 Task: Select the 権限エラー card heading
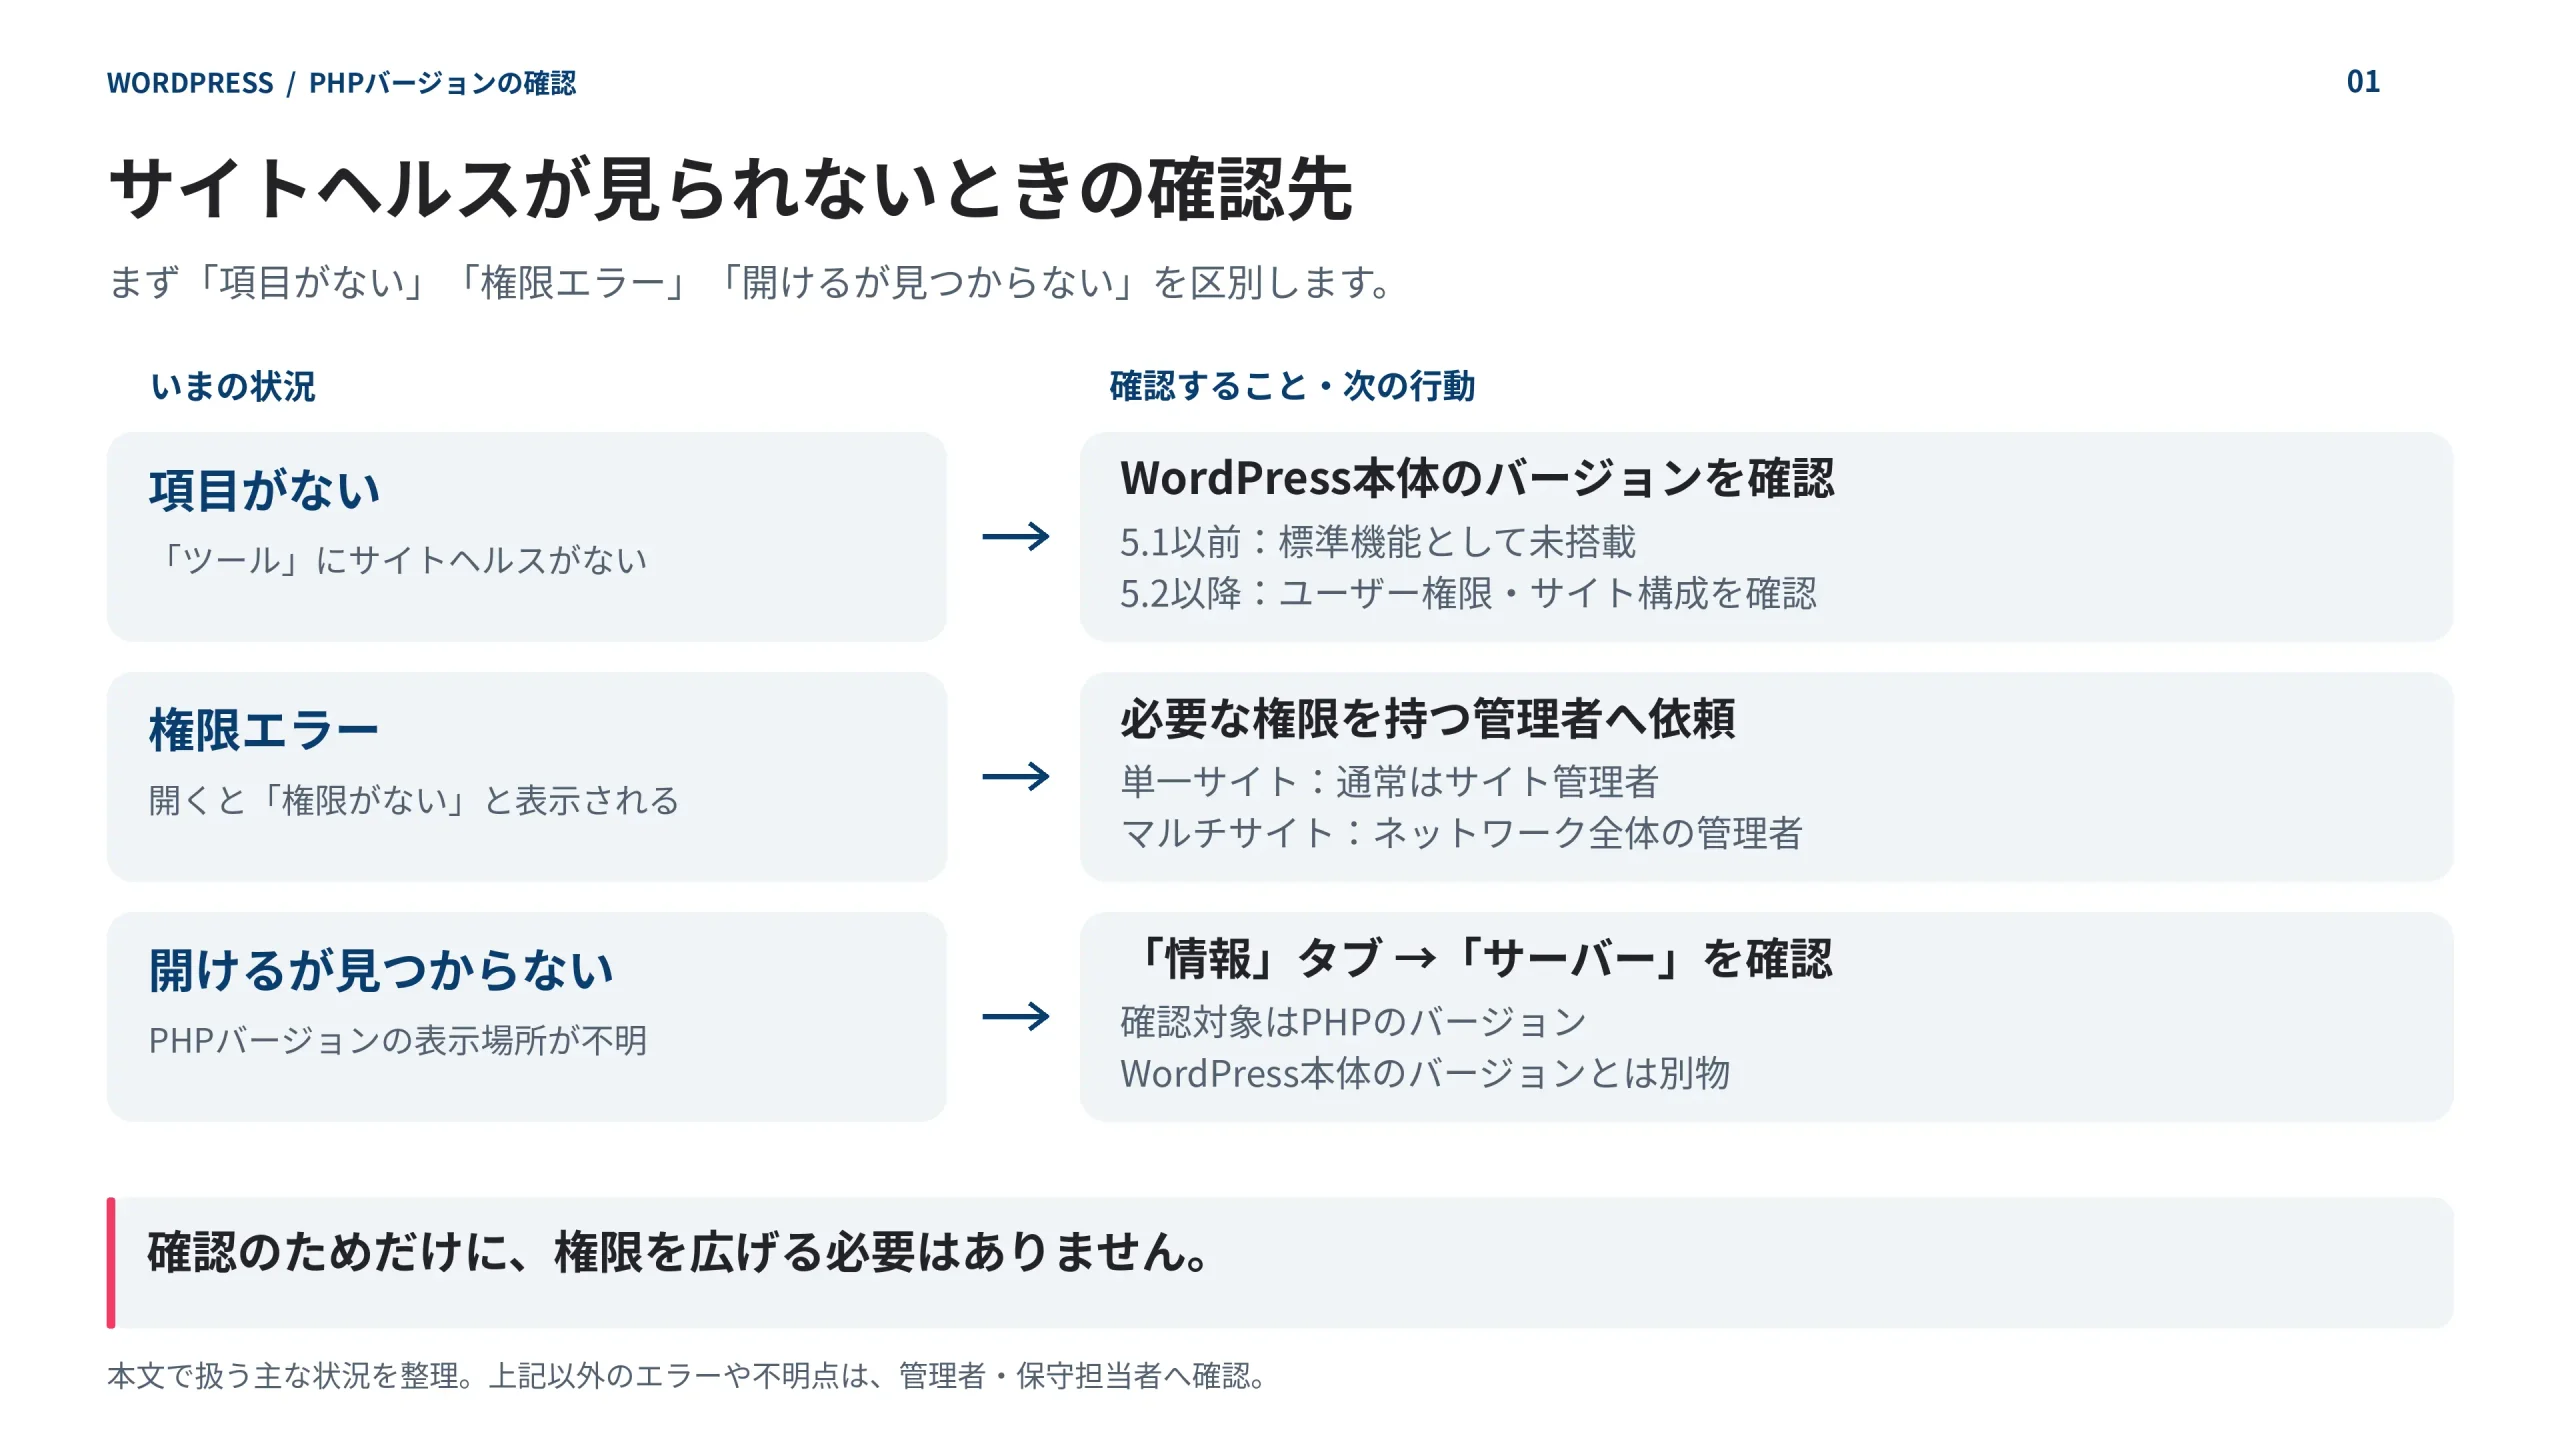coord(264,730)
